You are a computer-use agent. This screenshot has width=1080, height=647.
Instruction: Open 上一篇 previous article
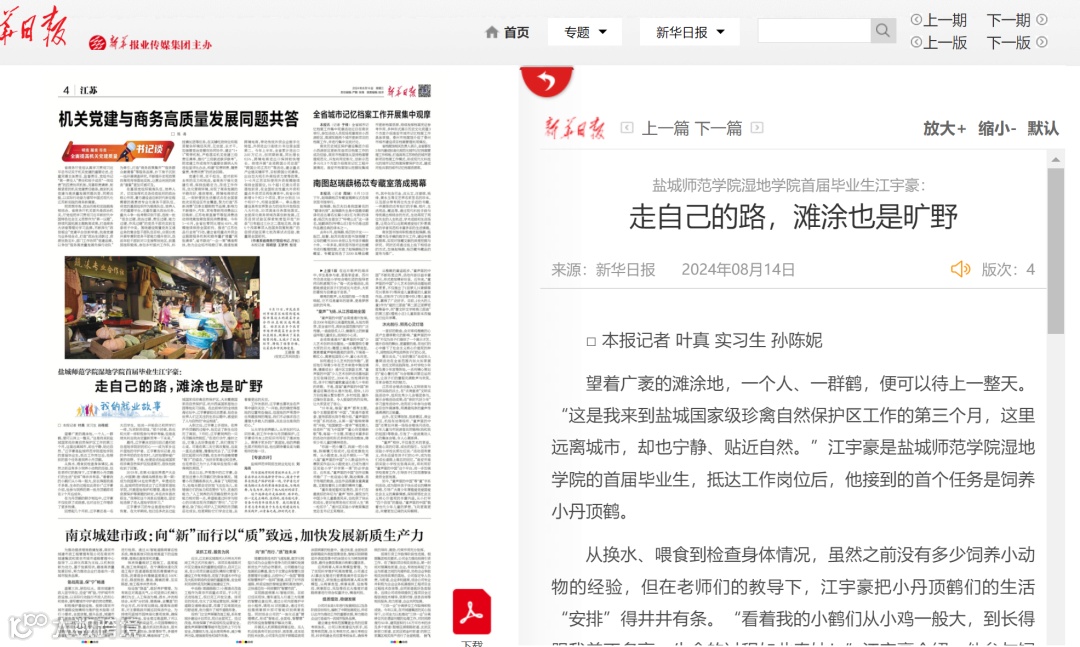[x=665, y=128]
